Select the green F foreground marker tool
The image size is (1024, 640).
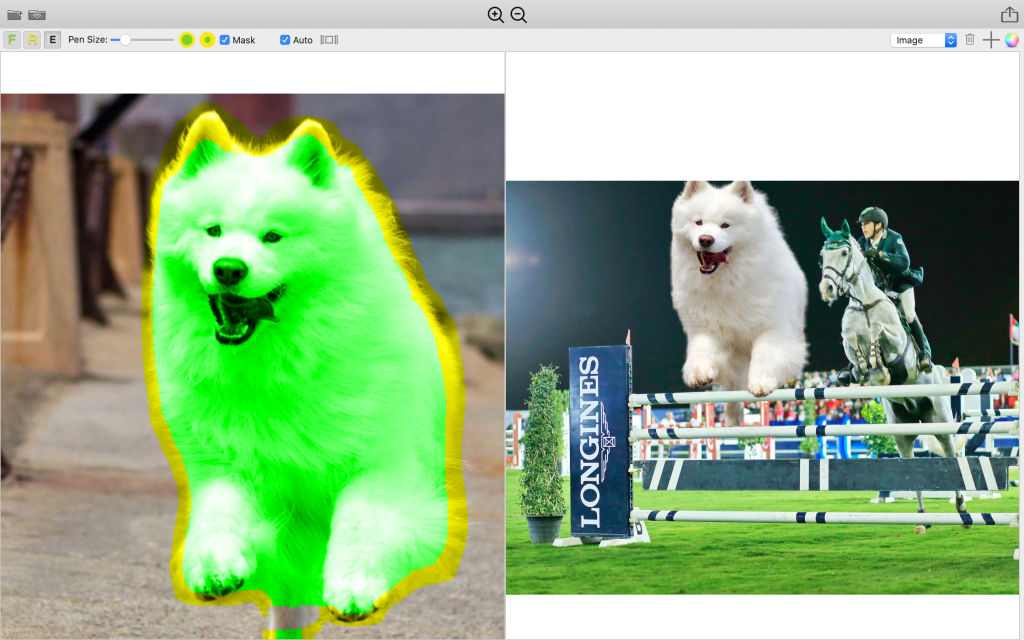click(12, 40)
